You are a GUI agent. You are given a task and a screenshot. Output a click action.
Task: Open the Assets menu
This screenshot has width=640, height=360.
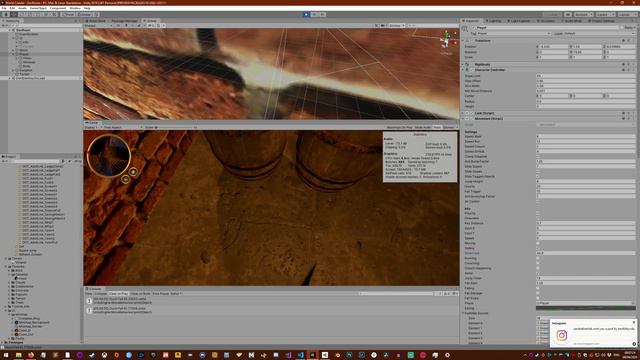click(x=22, y=8)
